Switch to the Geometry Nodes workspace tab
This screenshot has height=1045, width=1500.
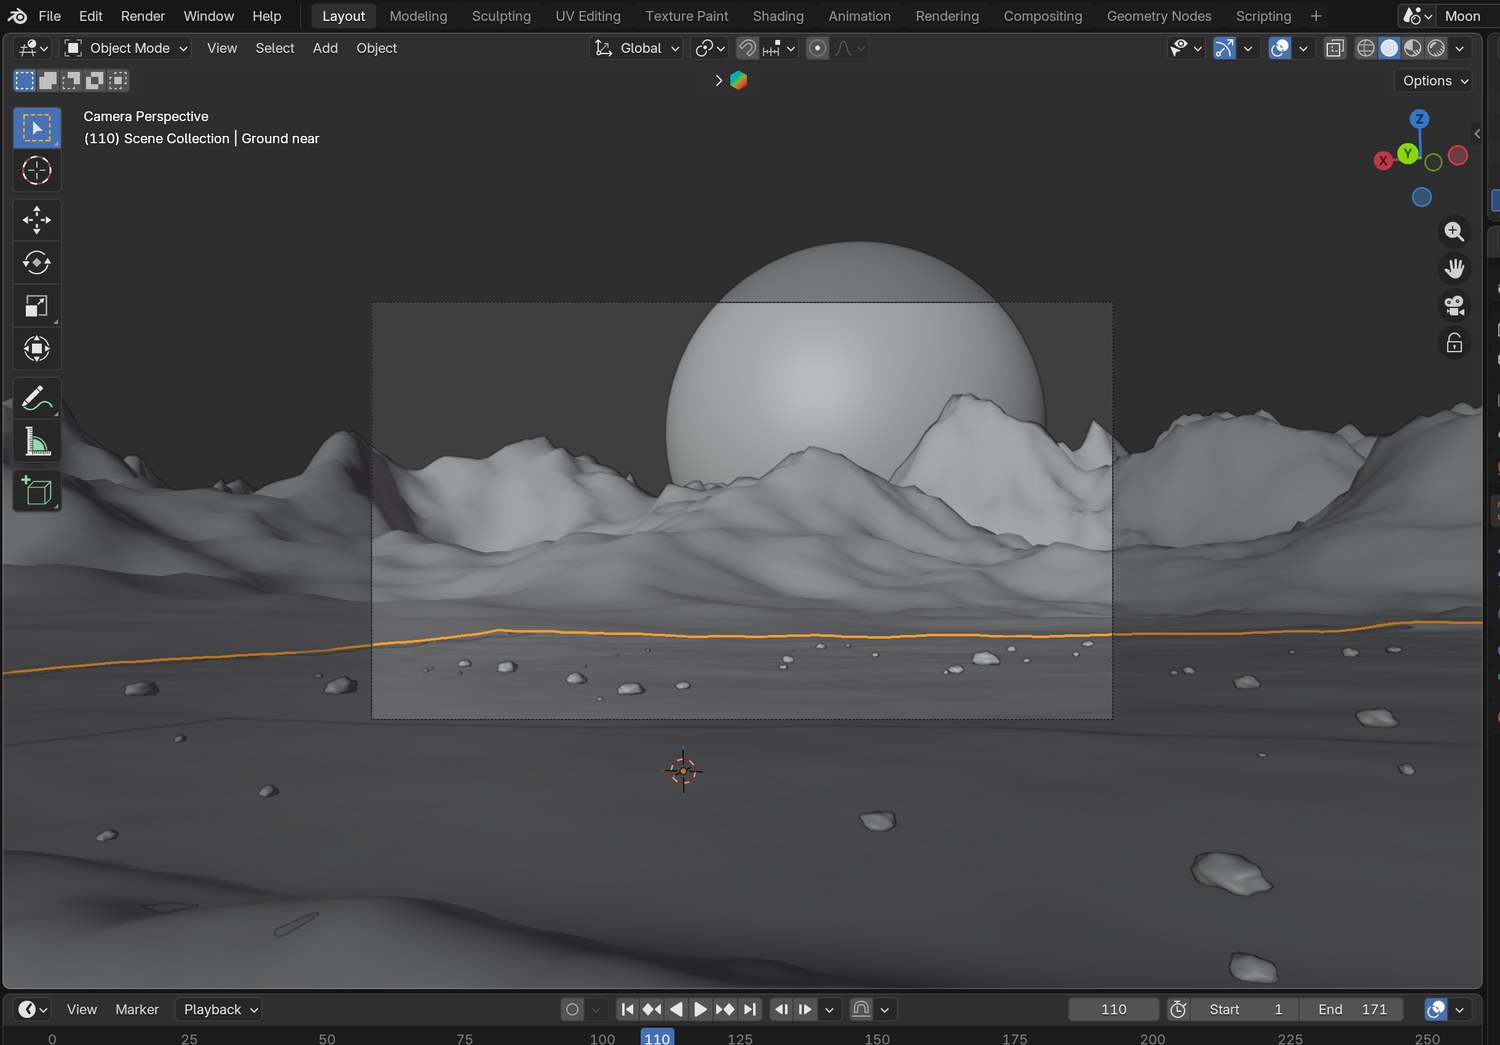(x=1159, y=16)
